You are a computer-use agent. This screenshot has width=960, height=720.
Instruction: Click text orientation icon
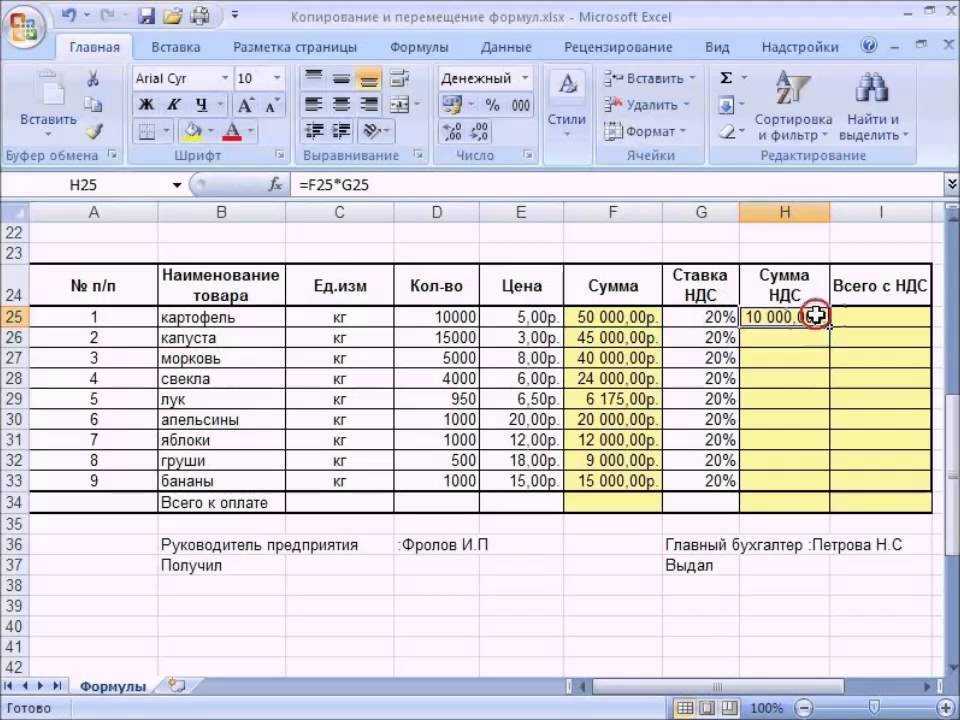tap(372, 131)
